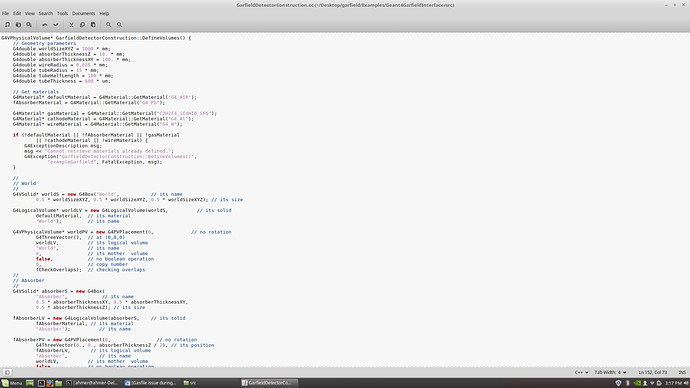
Task: Click the 'G4VPhysicalVolume* worldPV' line
Action: point(122,232)
